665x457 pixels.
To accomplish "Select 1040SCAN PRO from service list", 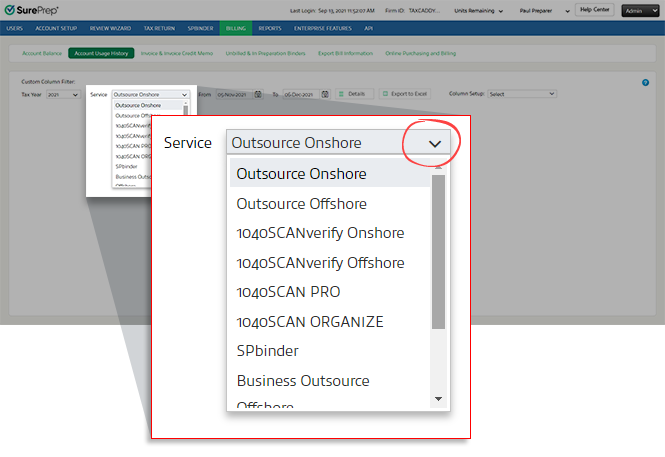I will 288,292.
